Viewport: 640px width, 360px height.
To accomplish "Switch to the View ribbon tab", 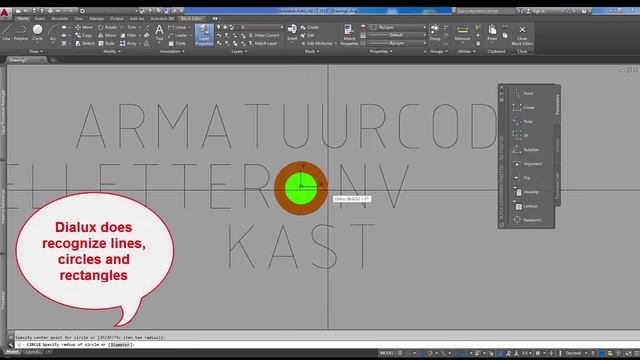I will [x=78, y=18].
